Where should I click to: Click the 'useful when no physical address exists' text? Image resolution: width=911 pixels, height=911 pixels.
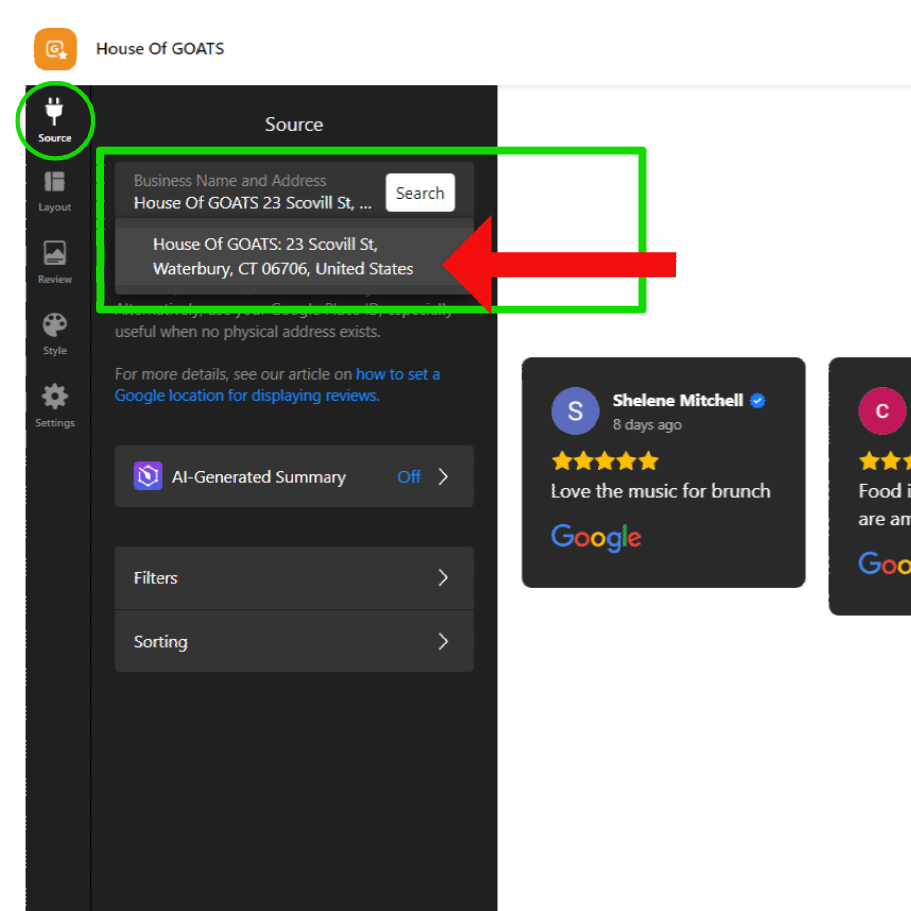click(248, 332)
